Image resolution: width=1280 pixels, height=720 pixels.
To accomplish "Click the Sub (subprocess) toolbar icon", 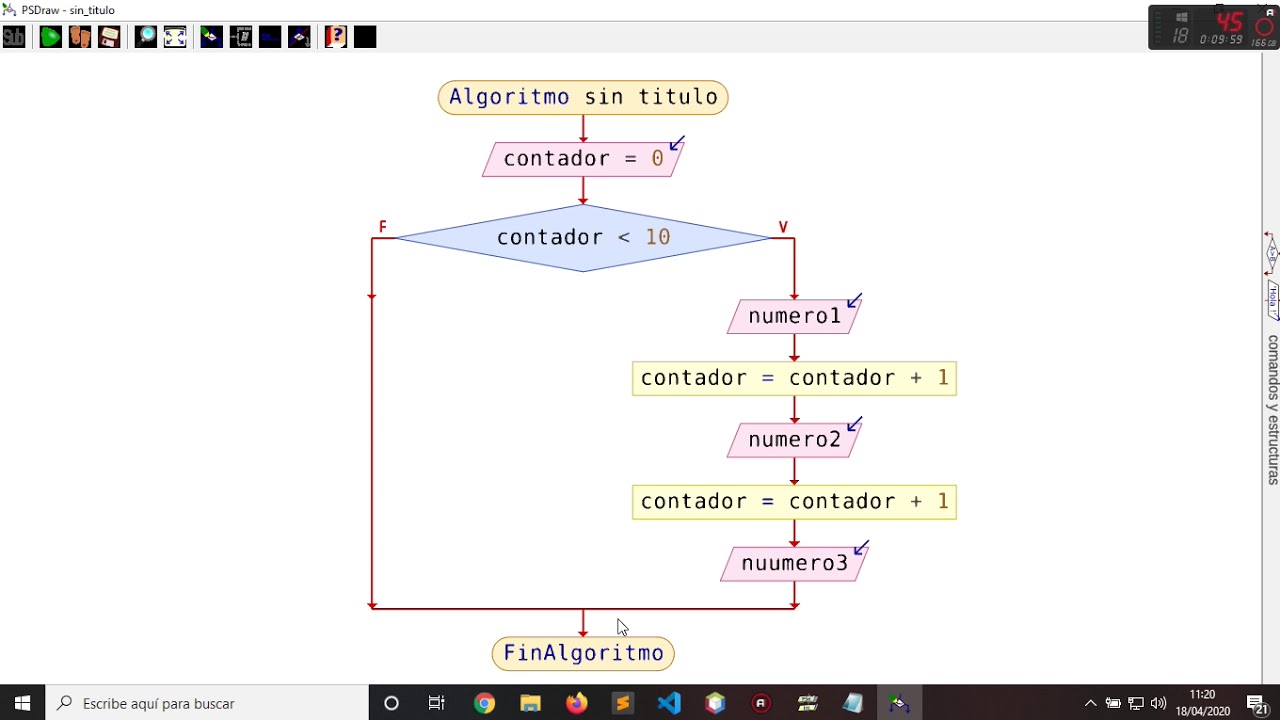I will click(14, 37).
